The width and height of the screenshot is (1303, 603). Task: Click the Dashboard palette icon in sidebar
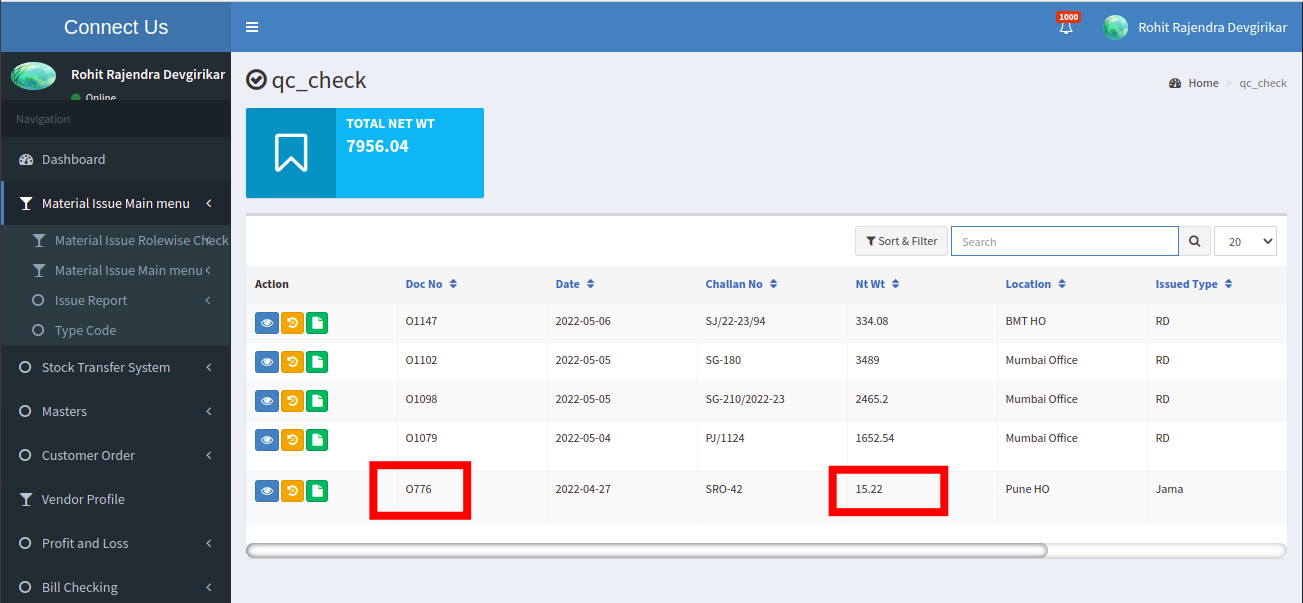(x=26, y=159)
